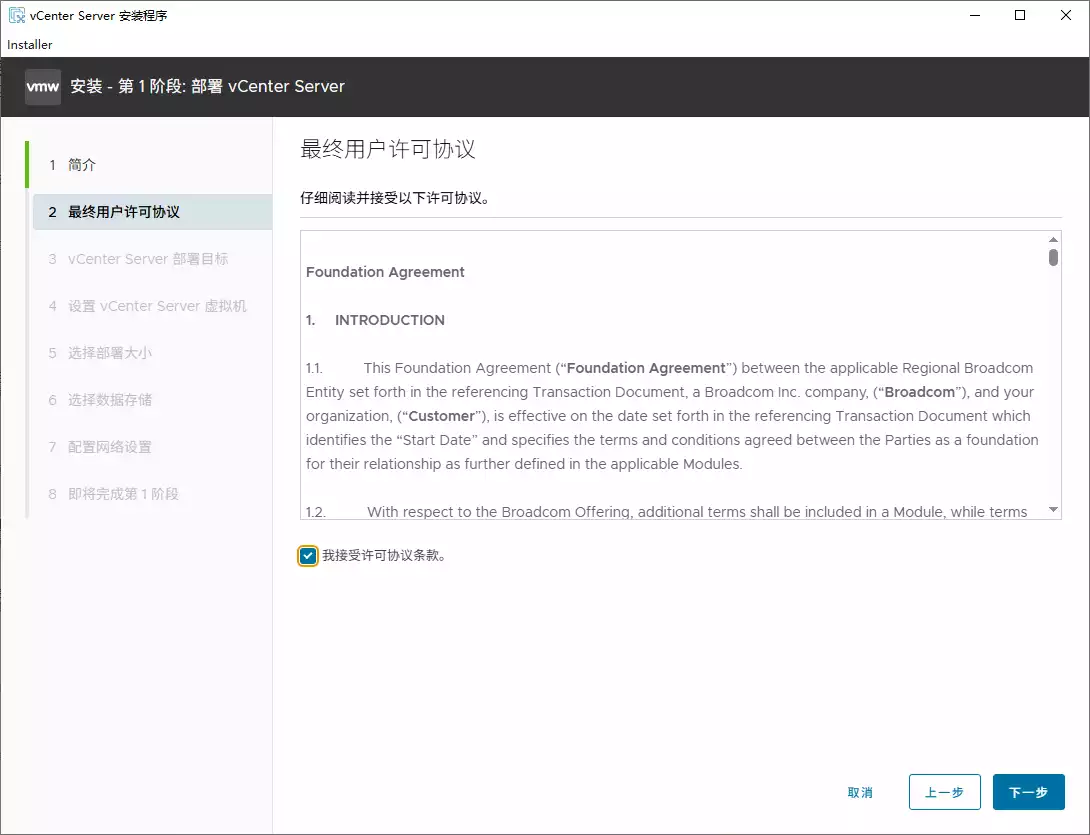
Task: Click the bold Broadcom term in paragraph 1.1
Action: (919, 392)
